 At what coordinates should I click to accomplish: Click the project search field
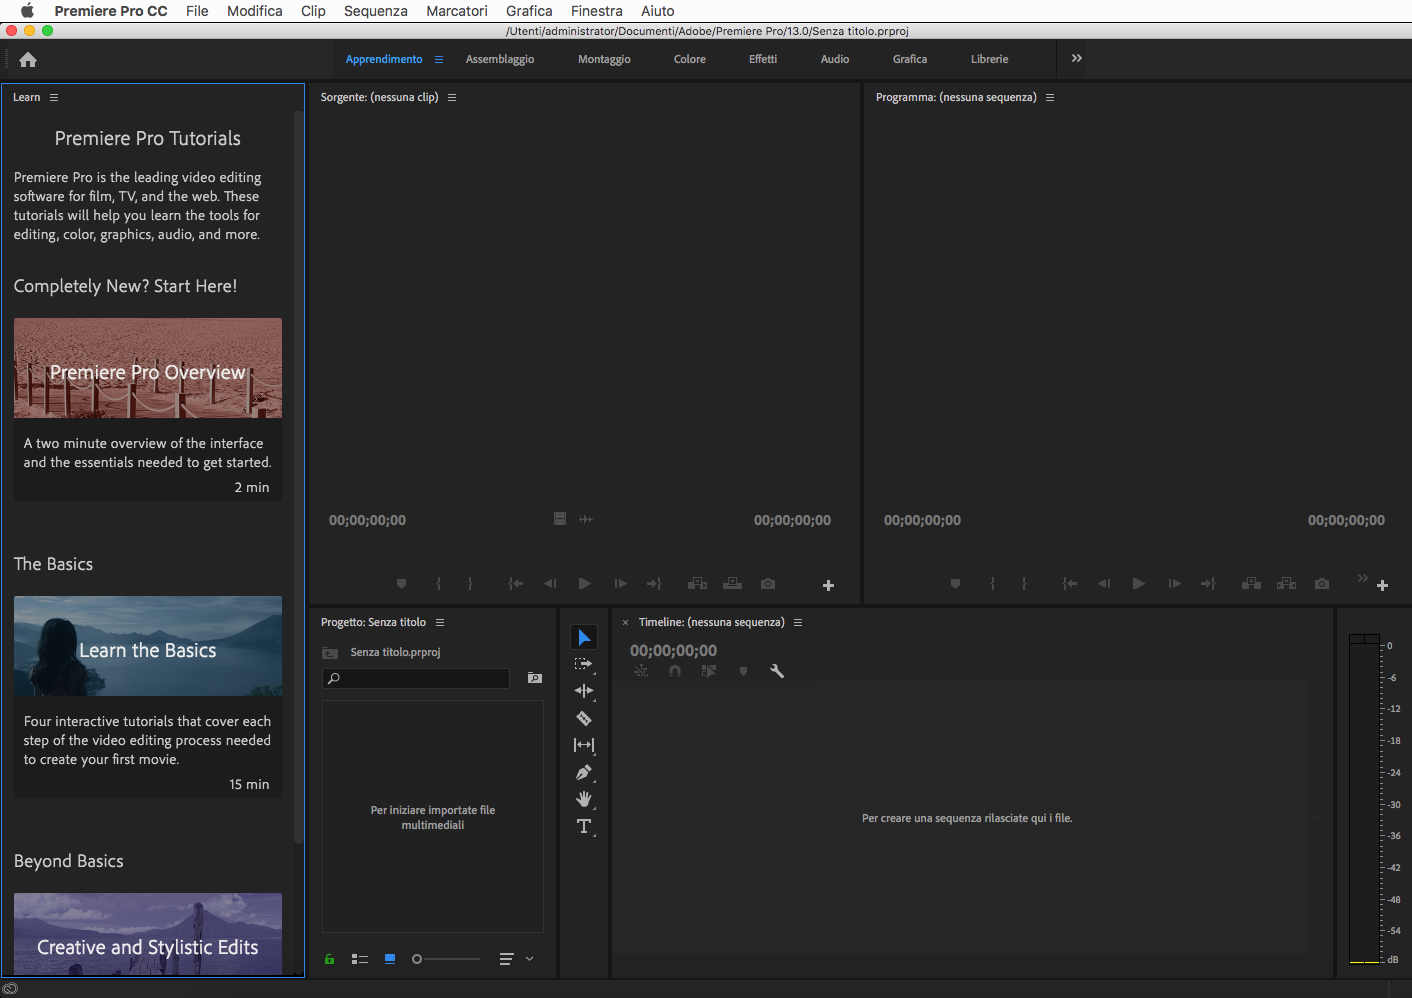416,678
